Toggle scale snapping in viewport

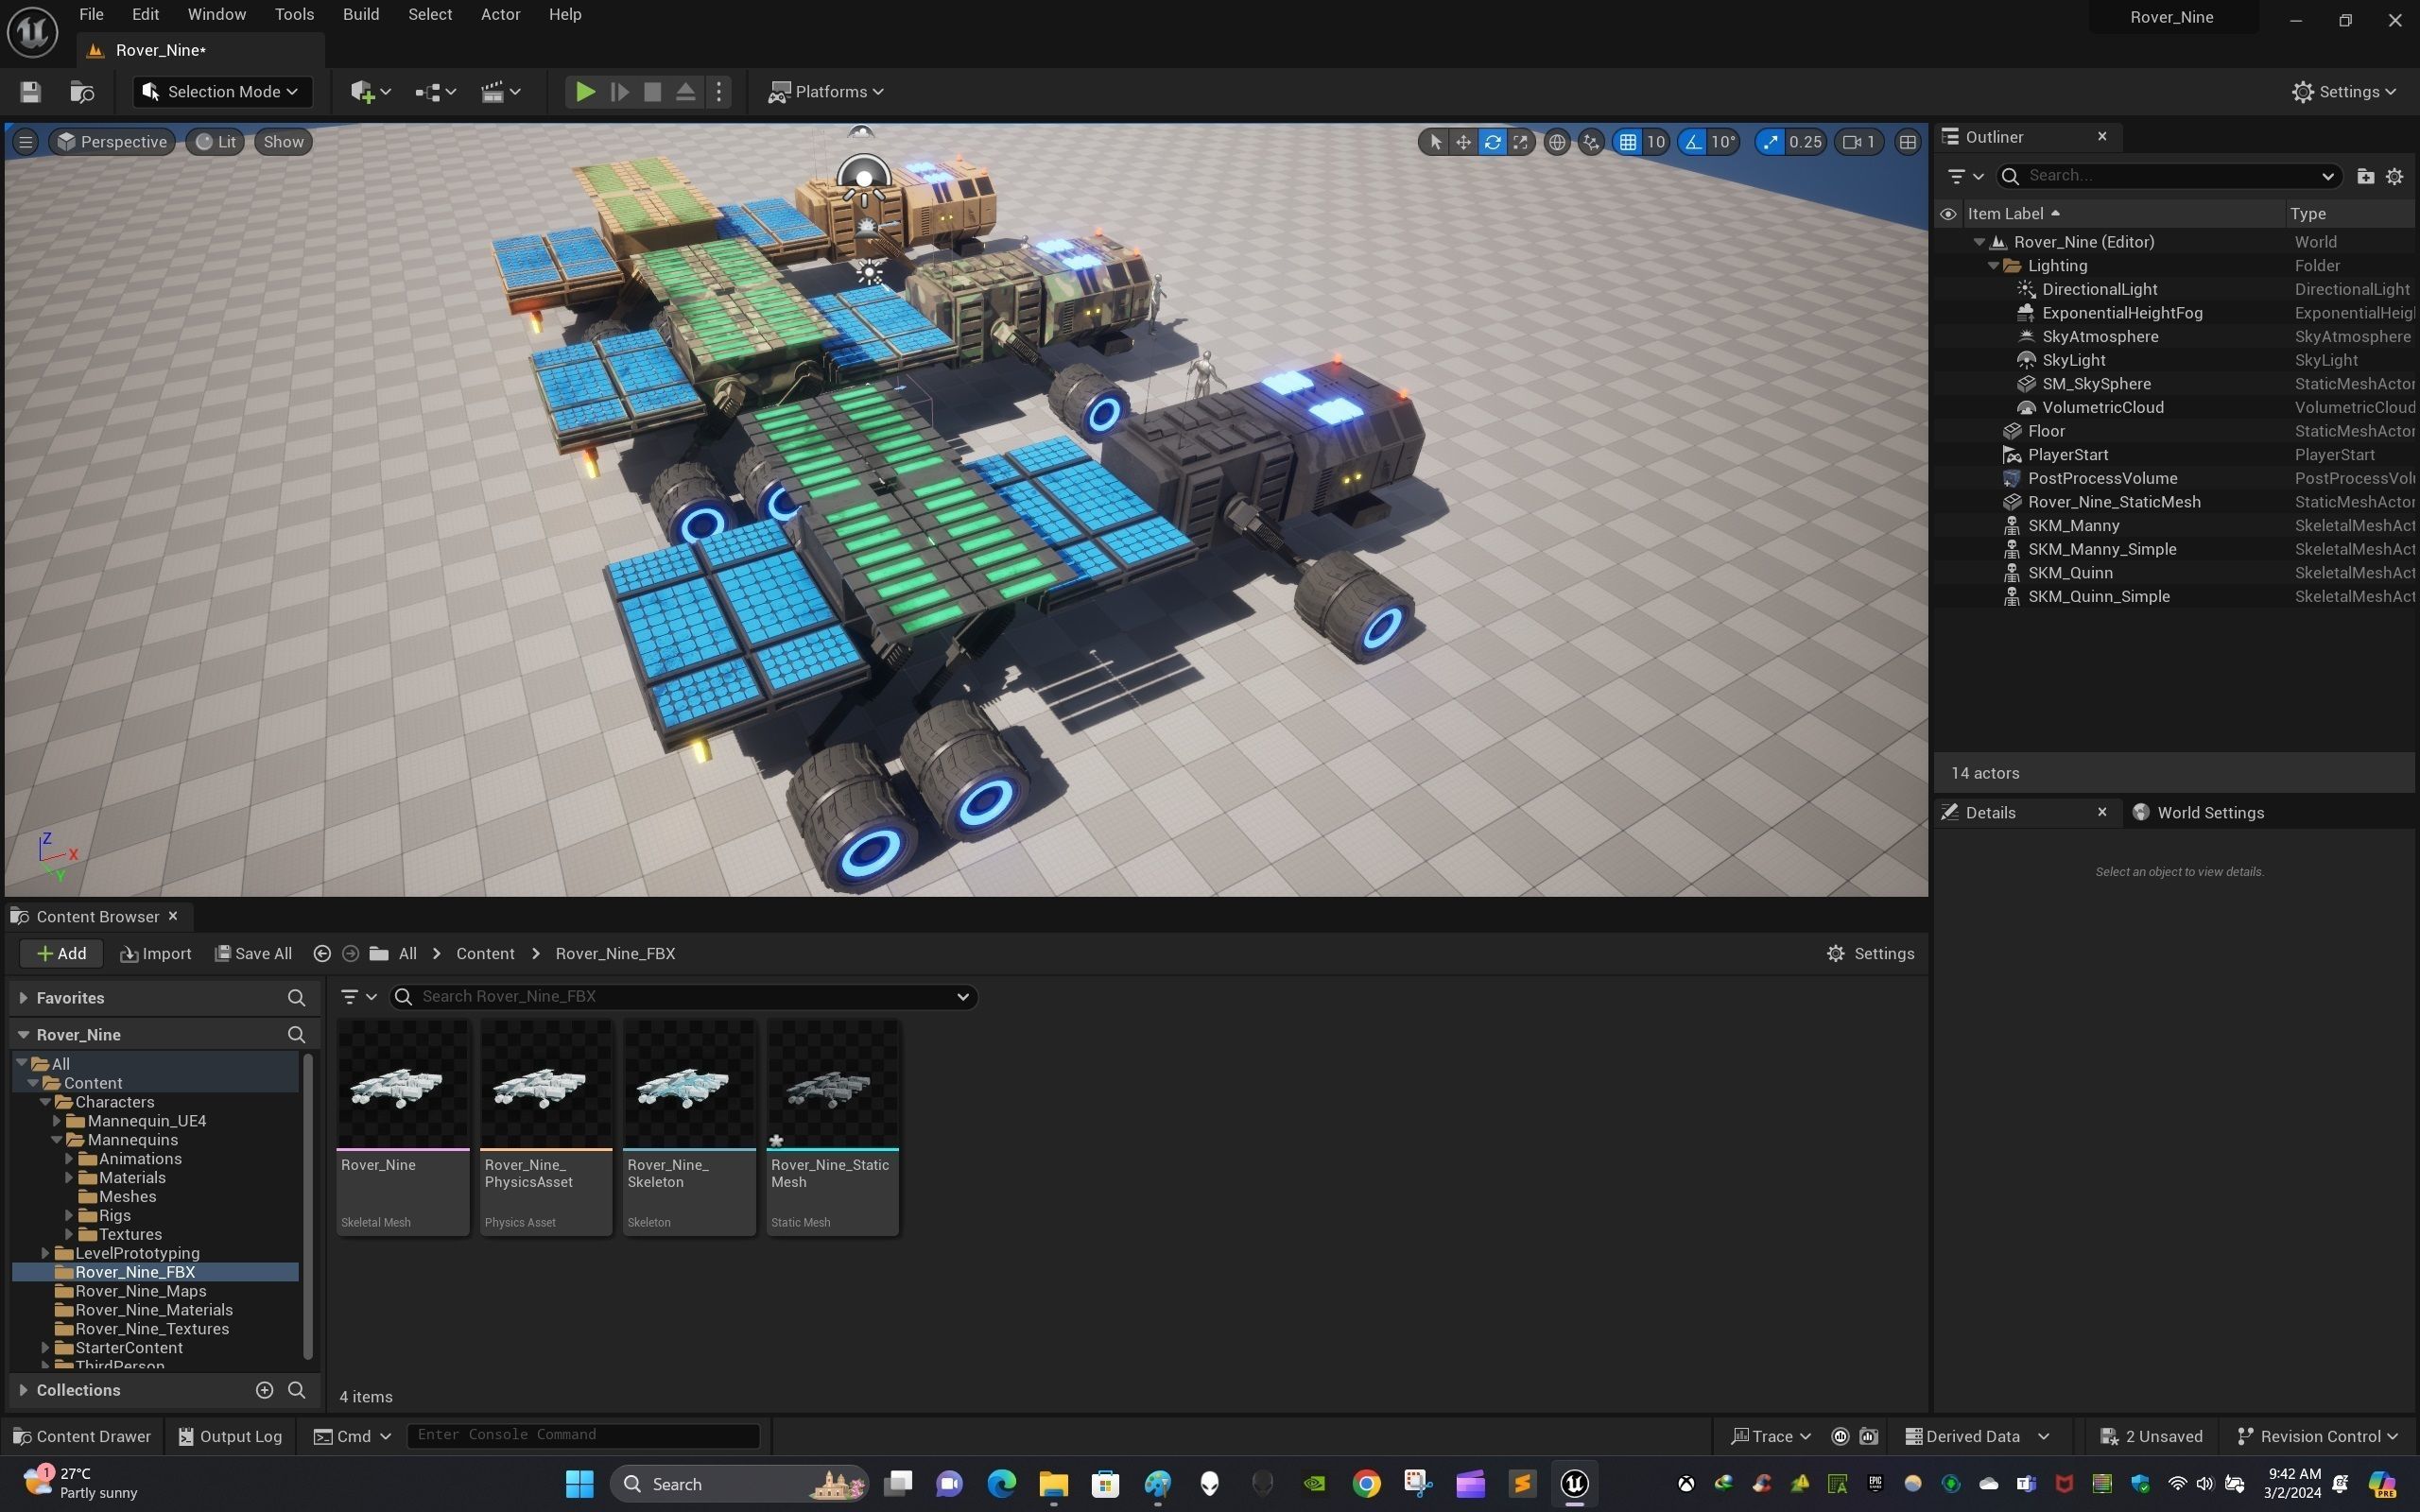1771,142
